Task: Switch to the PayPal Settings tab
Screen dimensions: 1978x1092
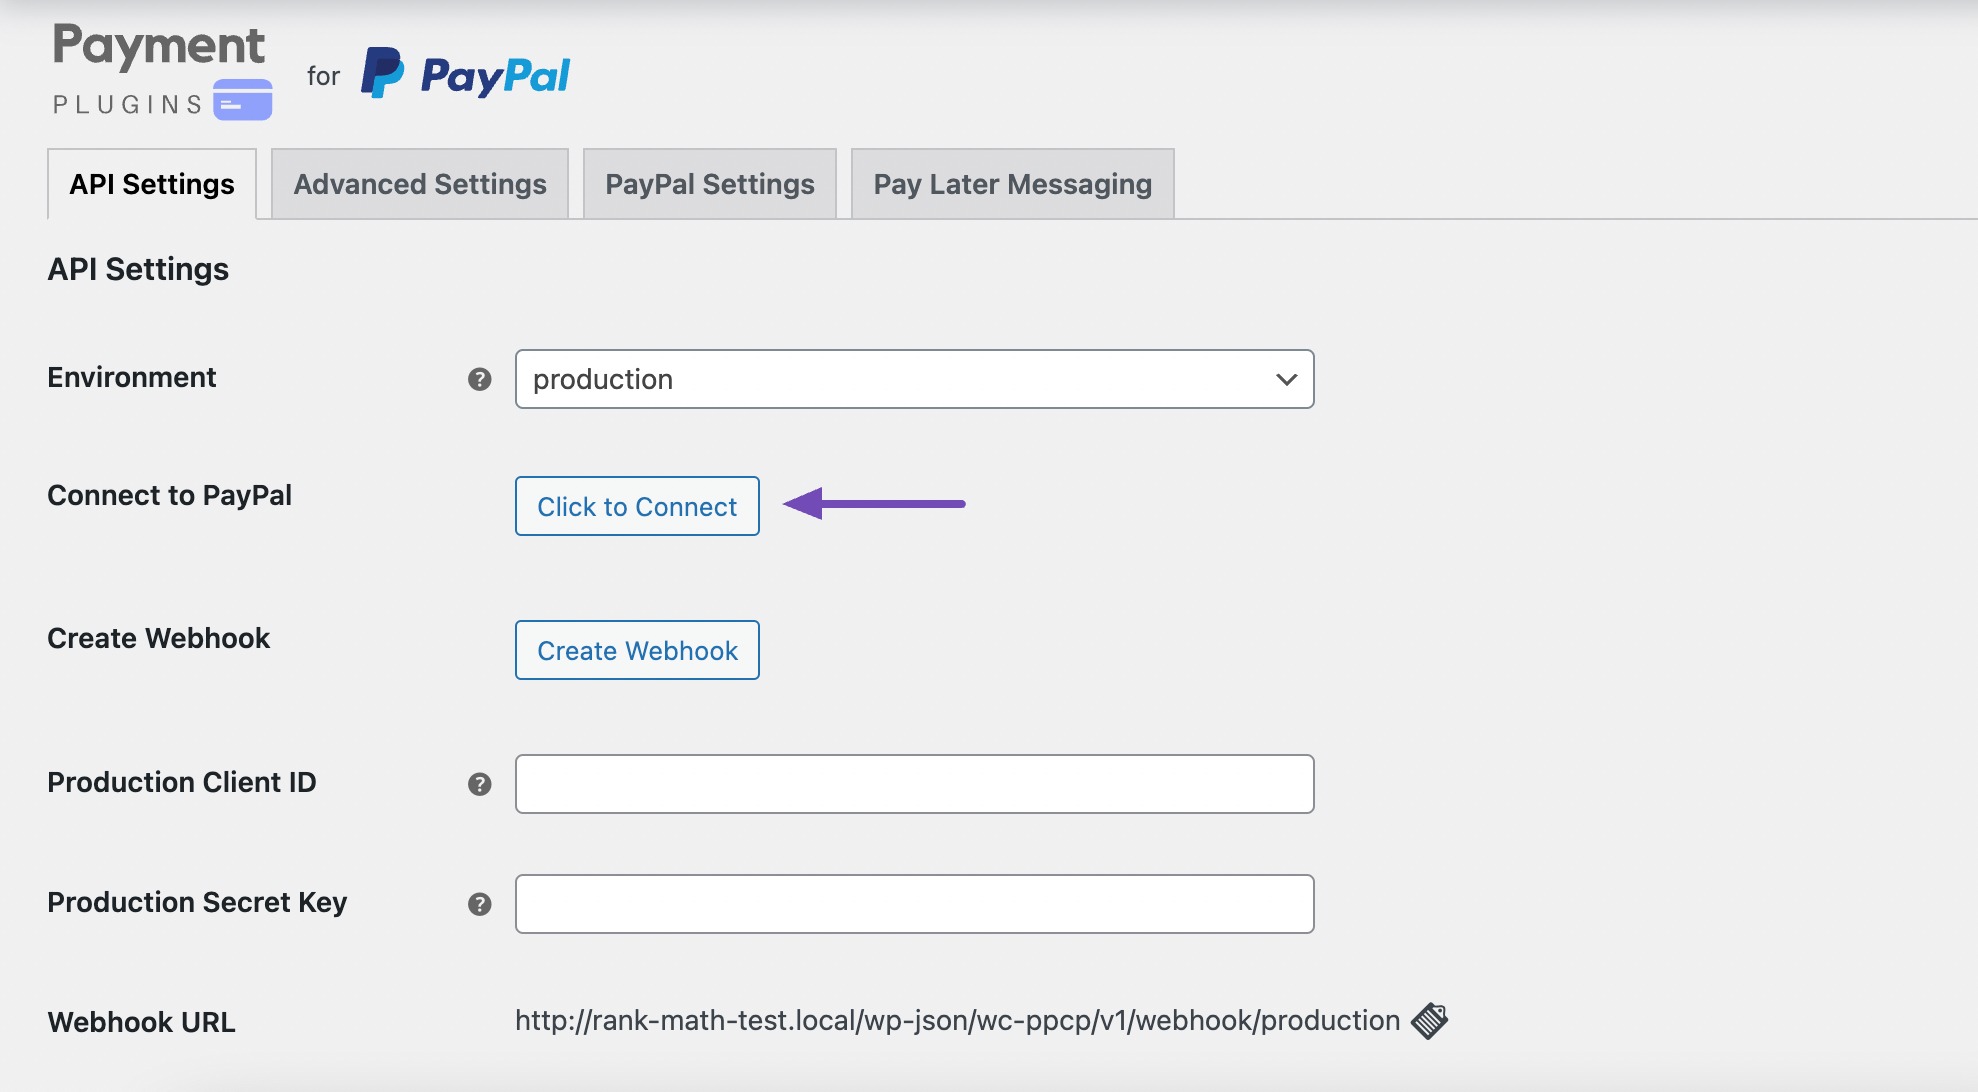Action: 710,183
